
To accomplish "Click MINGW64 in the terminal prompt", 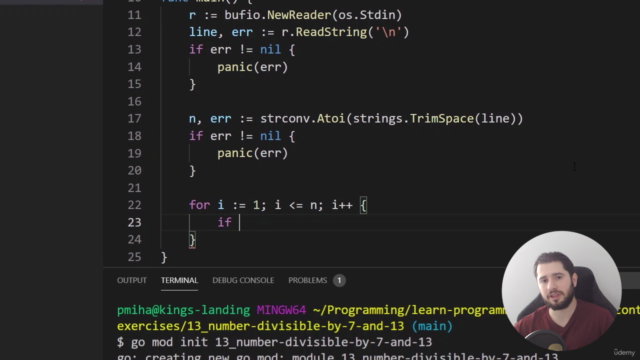I will coord(281,310).
